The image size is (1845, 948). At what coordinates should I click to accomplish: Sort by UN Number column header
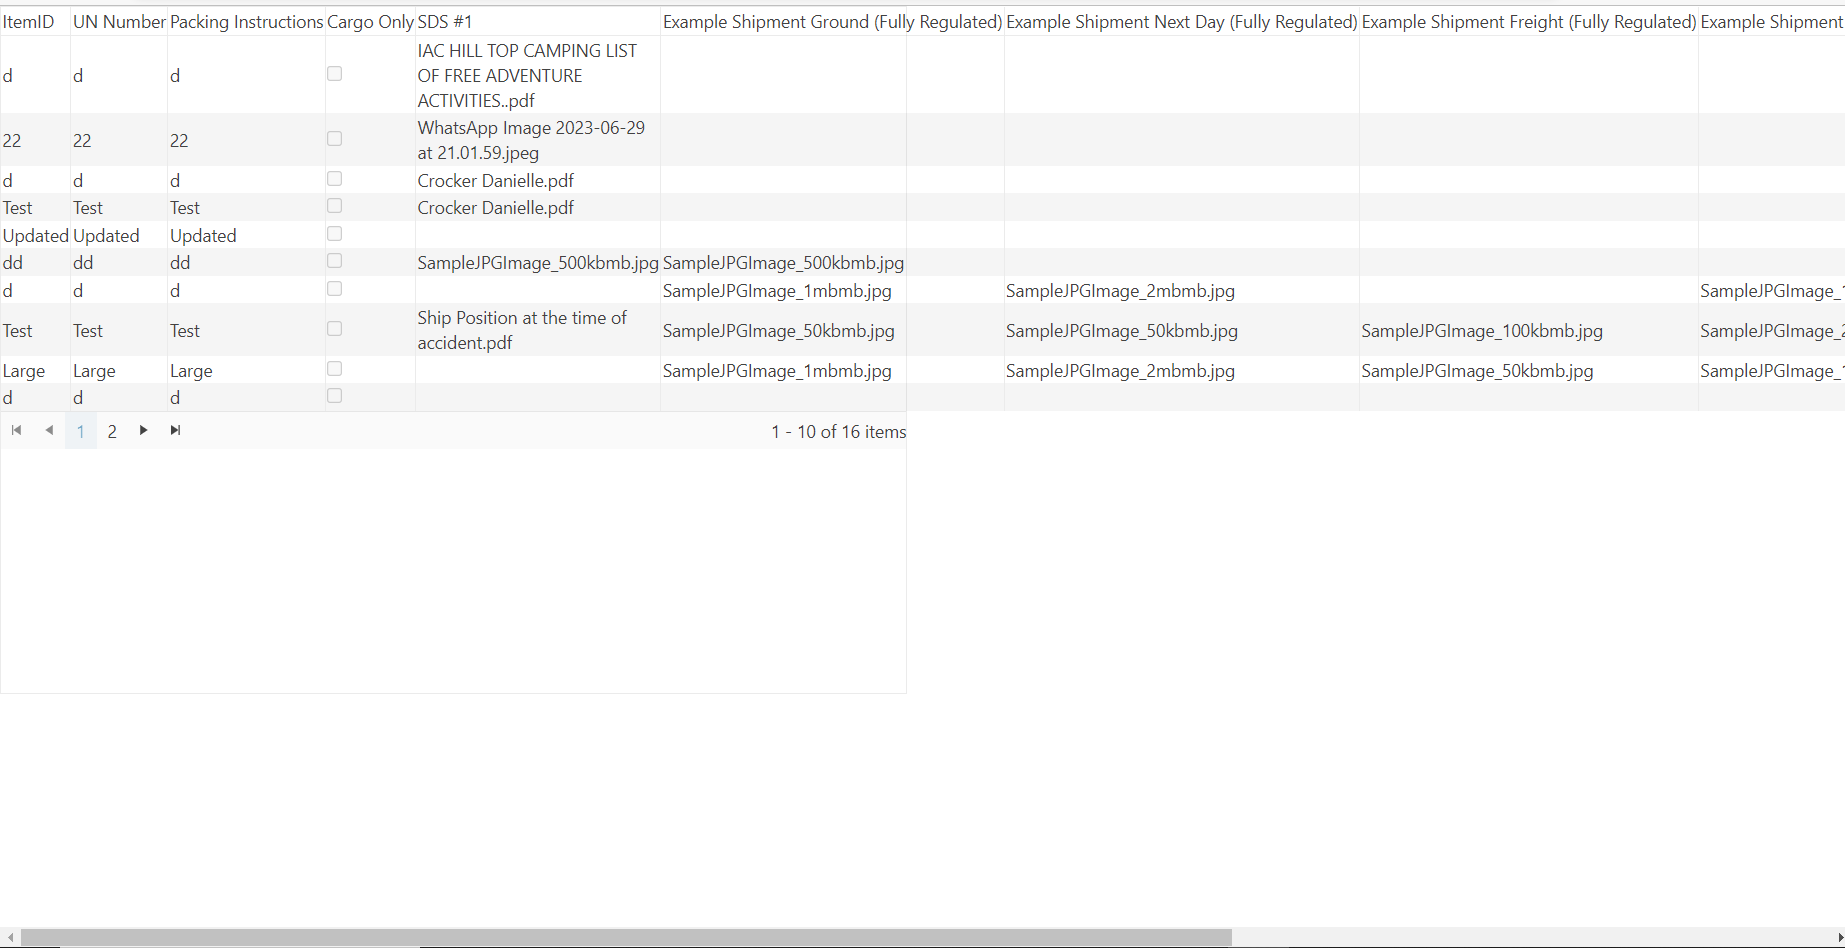pos(118,21)
